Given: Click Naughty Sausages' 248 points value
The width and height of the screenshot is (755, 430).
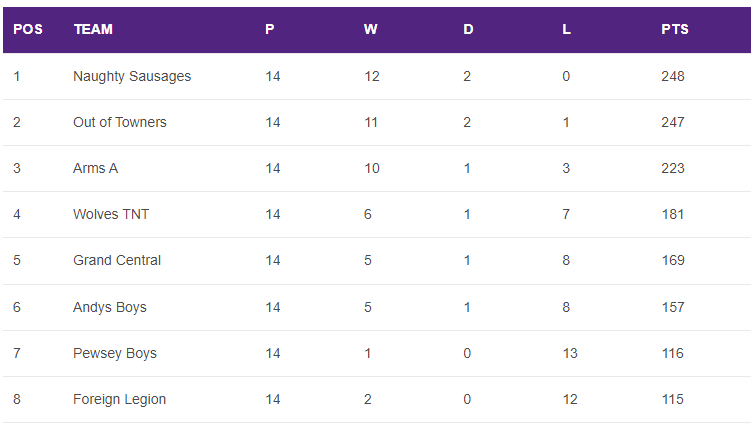Looking at the screenshot, I should pos(673,76).
